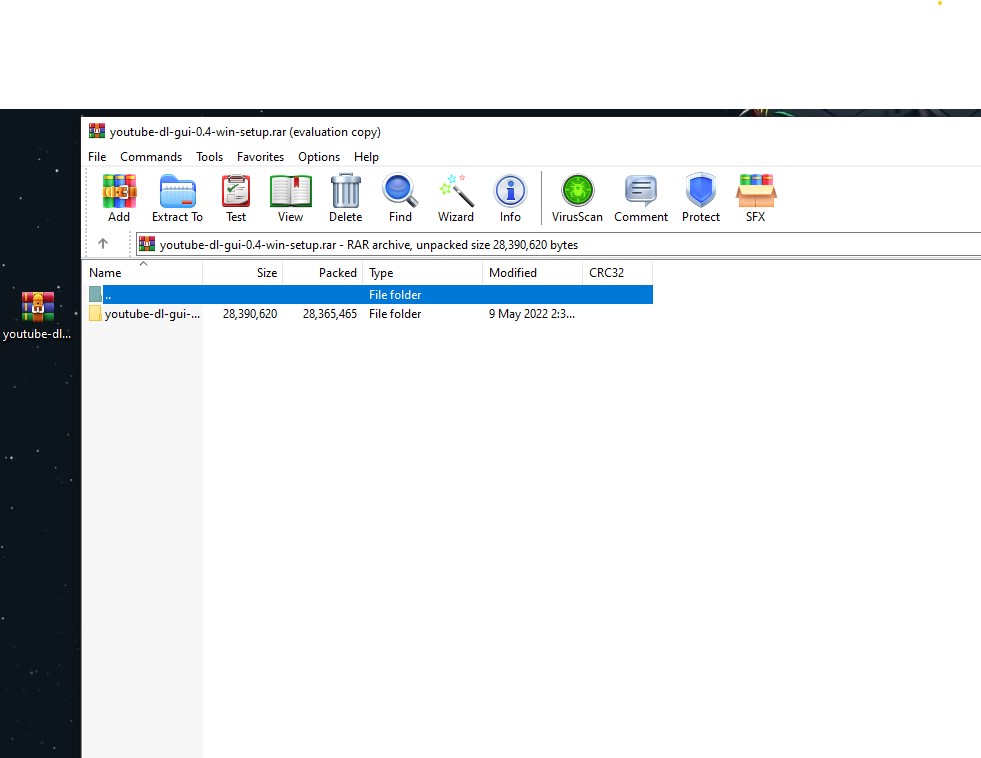Screen dimensions: 981x758
Task: Open the Comment tool
Action: coord(641,198)
